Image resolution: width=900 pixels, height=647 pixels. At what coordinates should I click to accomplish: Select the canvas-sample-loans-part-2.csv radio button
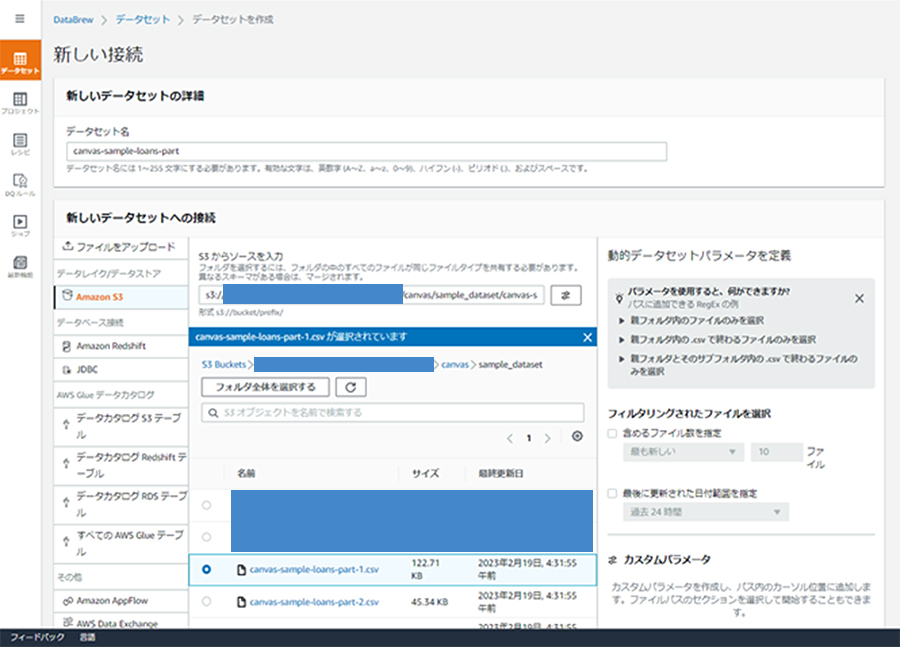tap(207, 602)
